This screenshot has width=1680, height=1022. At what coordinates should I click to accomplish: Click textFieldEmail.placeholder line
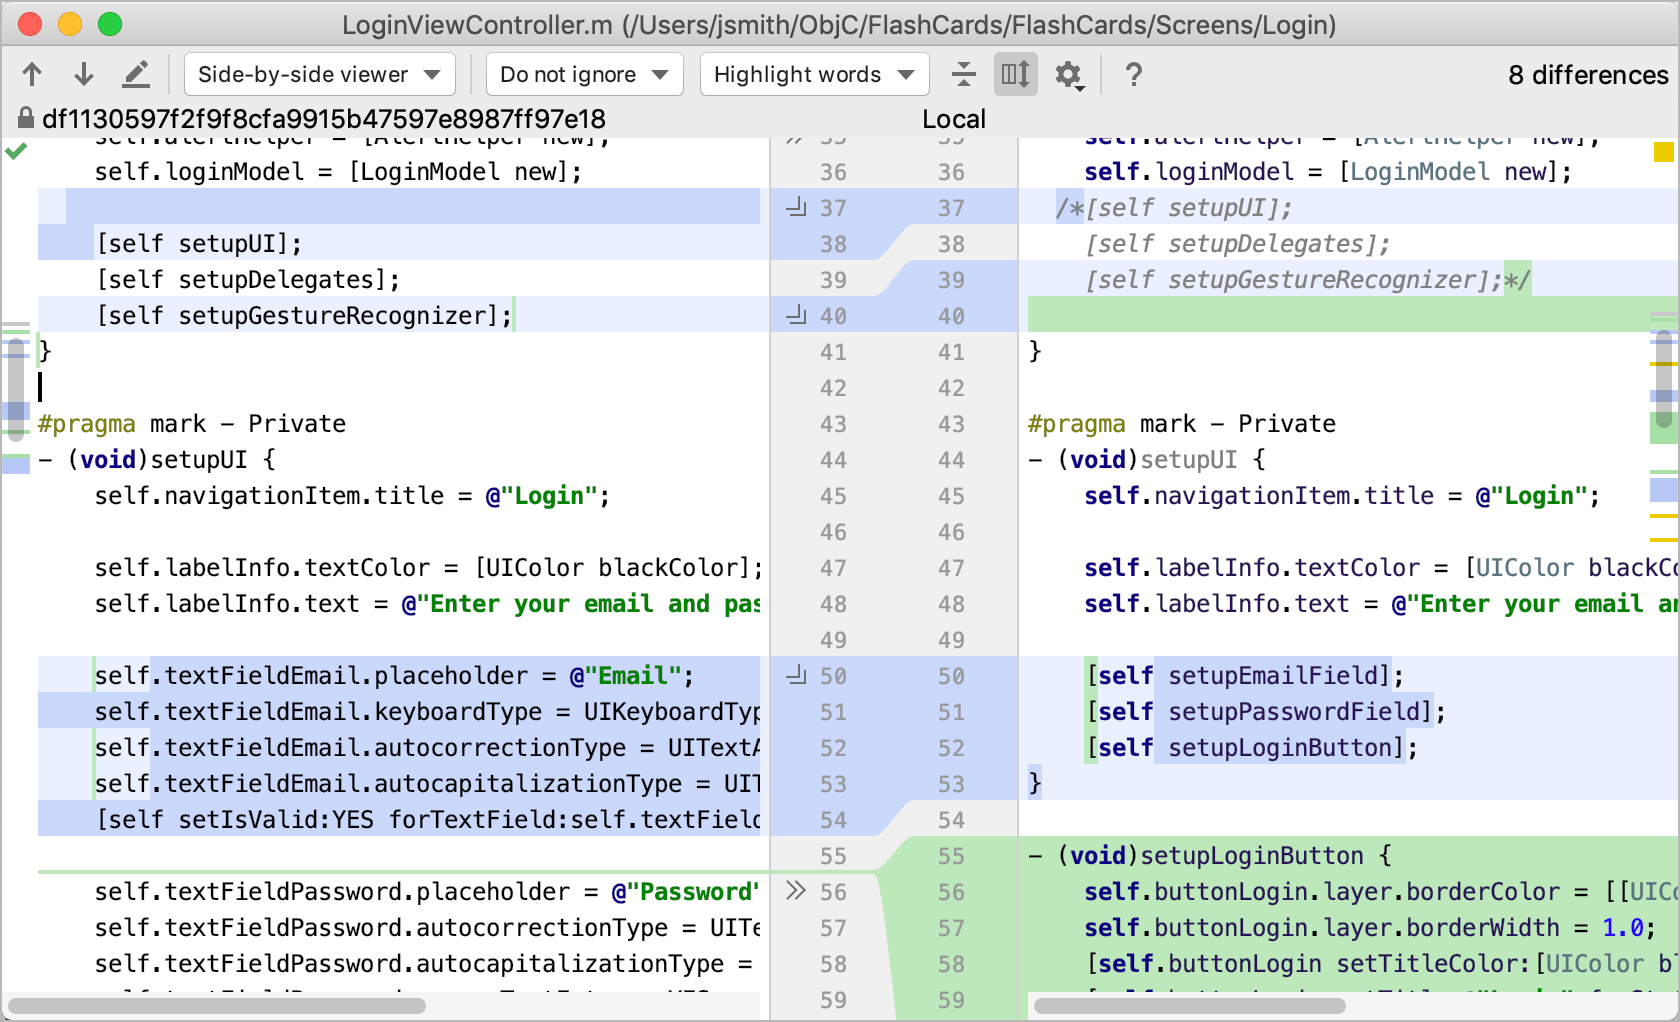pos(394,675)
